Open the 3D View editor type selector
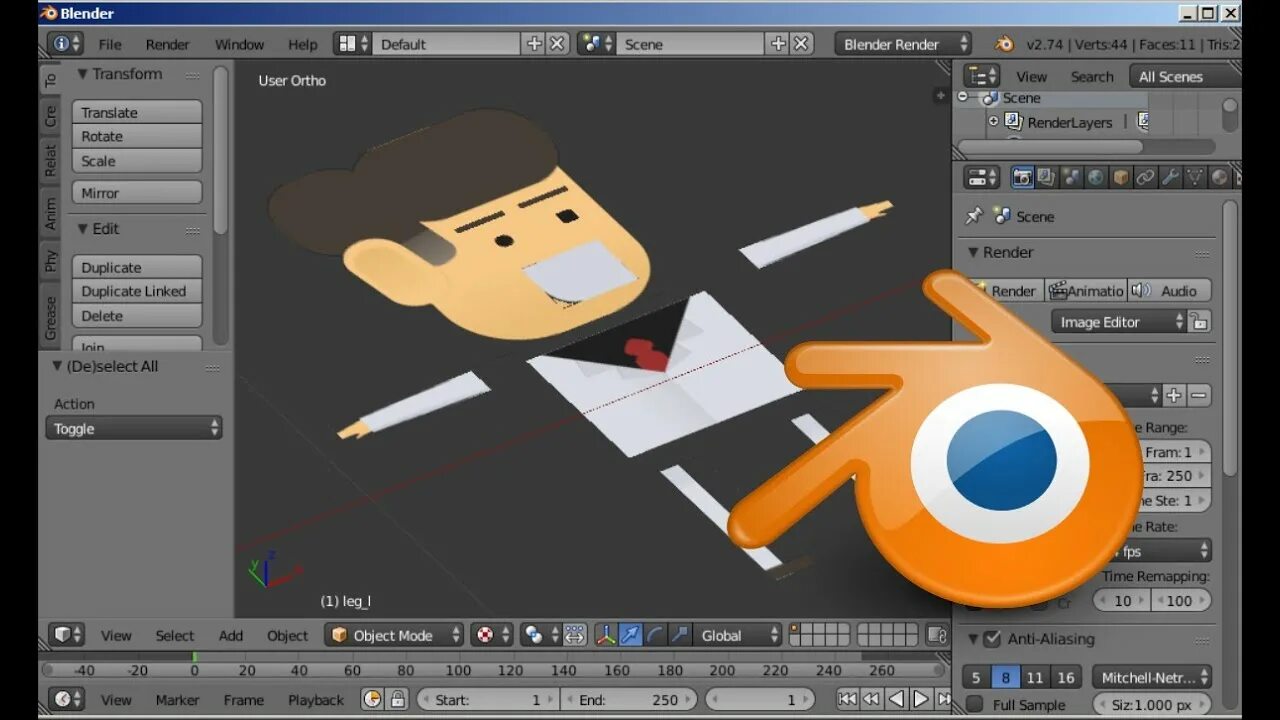The width and height of the screenshot is (1280, 720). 67,635
